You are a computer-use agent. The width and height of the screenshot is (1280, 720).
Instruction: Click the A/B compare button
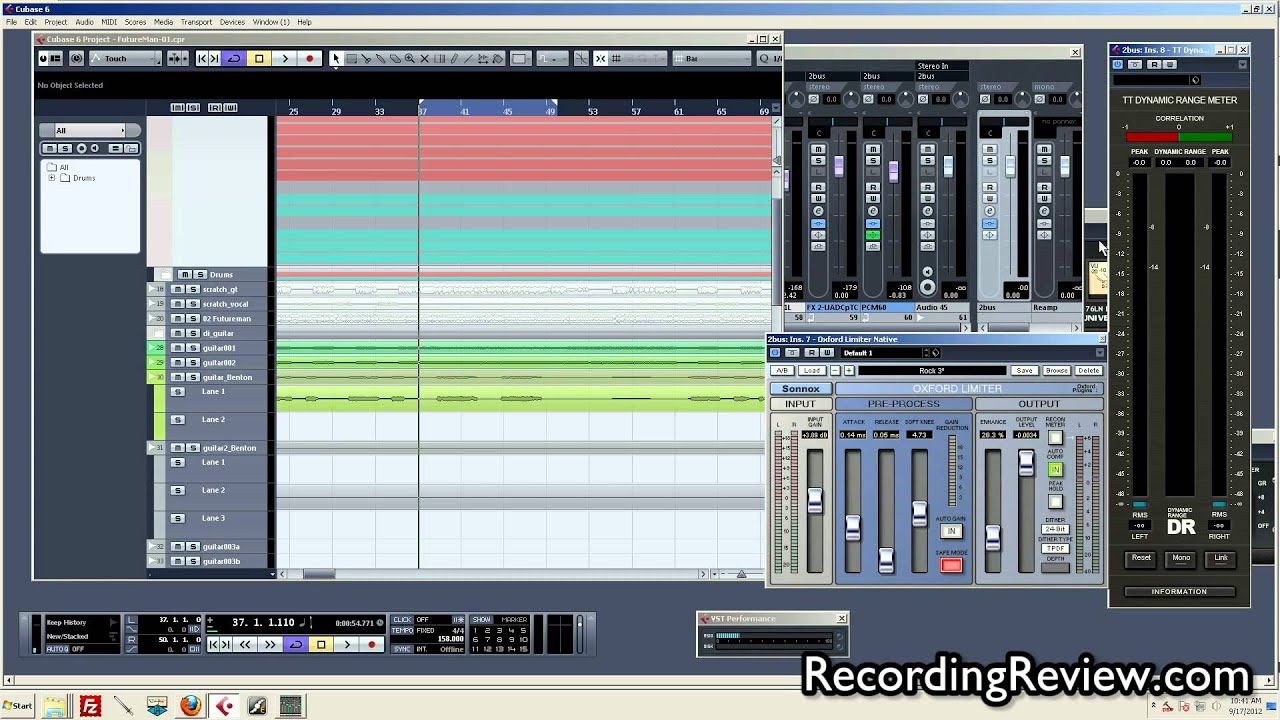[783, 370]
